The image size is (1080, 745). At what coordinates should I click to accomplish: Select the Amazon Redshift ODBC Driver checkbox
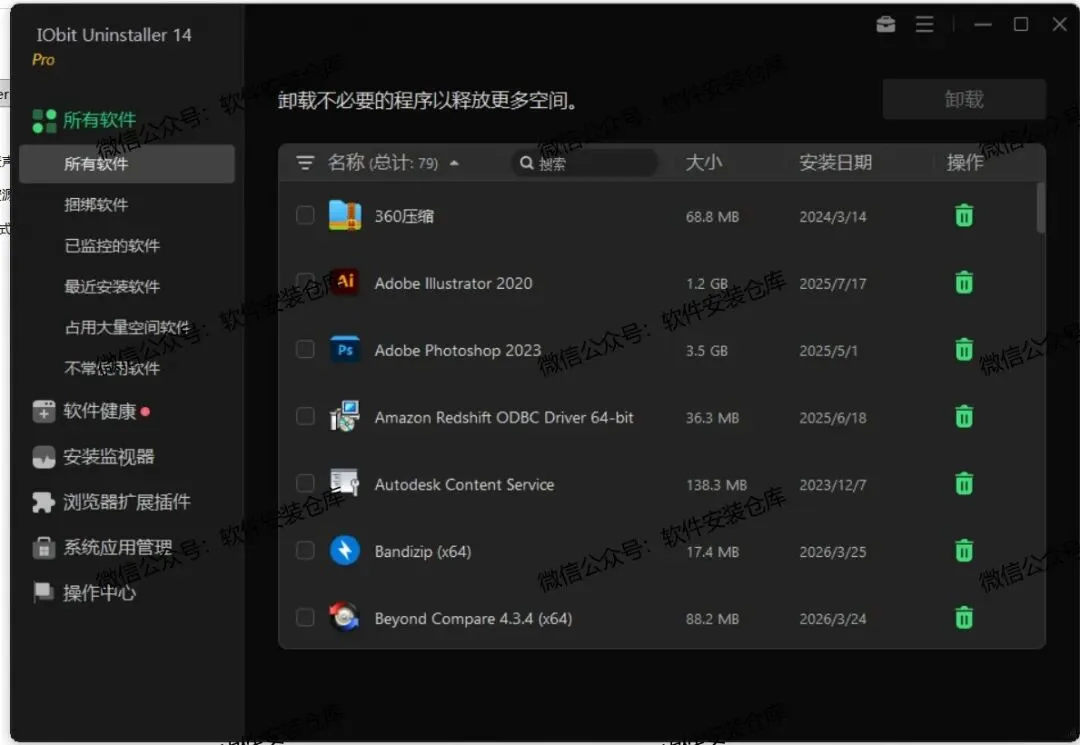click(305, 417)
